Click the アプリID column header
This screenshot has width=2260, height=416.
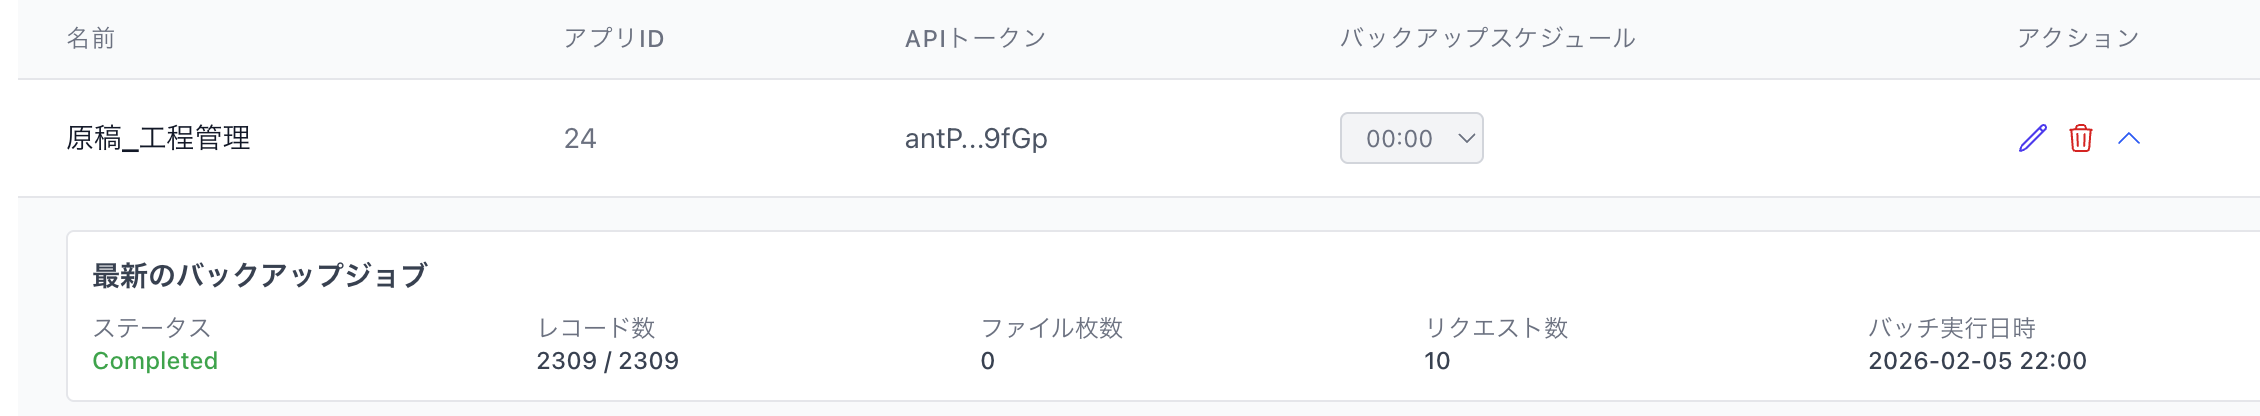(x=614, y=38)
